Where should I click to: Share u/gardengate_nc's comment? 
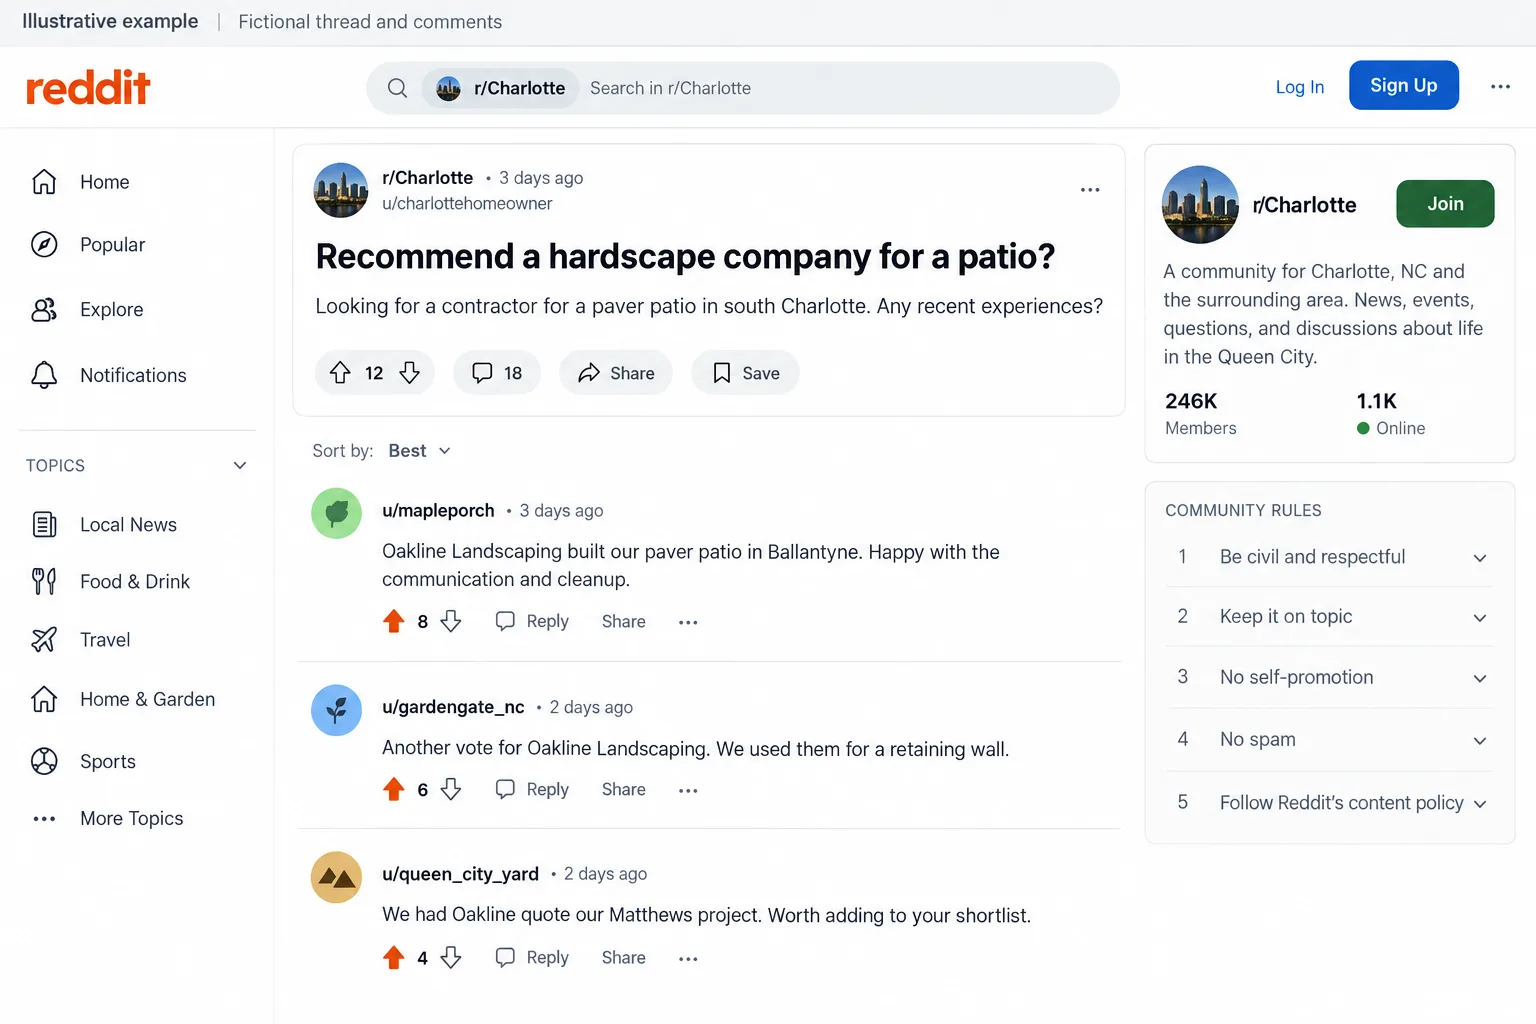[x=624, y=790]
